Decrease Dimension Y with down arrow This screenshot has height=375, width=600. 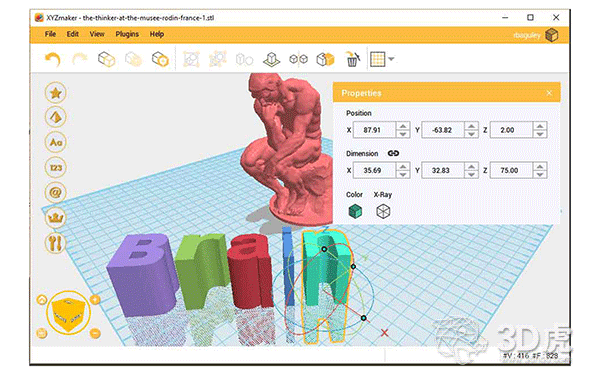tap(471, 174)
